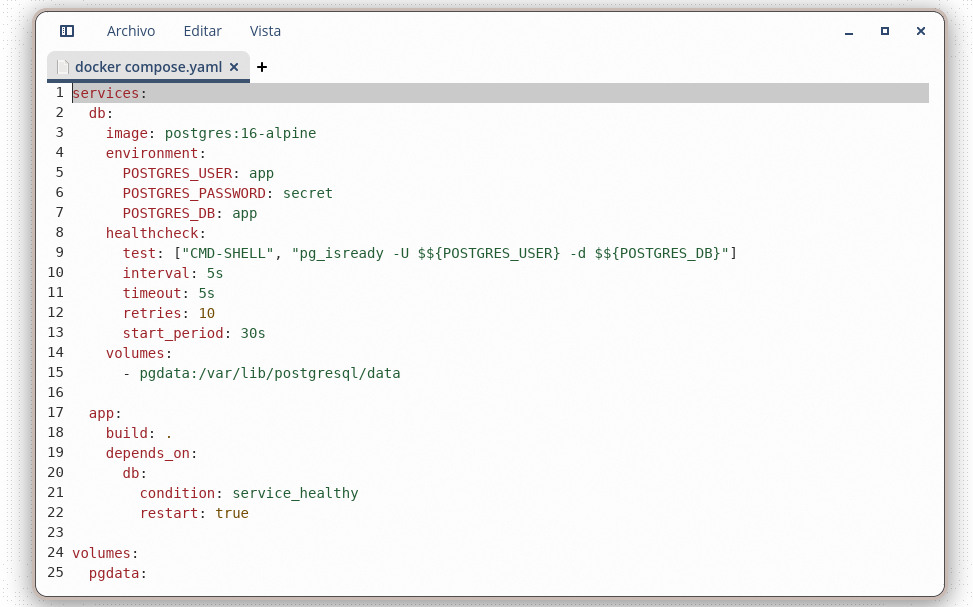Click the 'condition:' key

[x=181, y=493]
